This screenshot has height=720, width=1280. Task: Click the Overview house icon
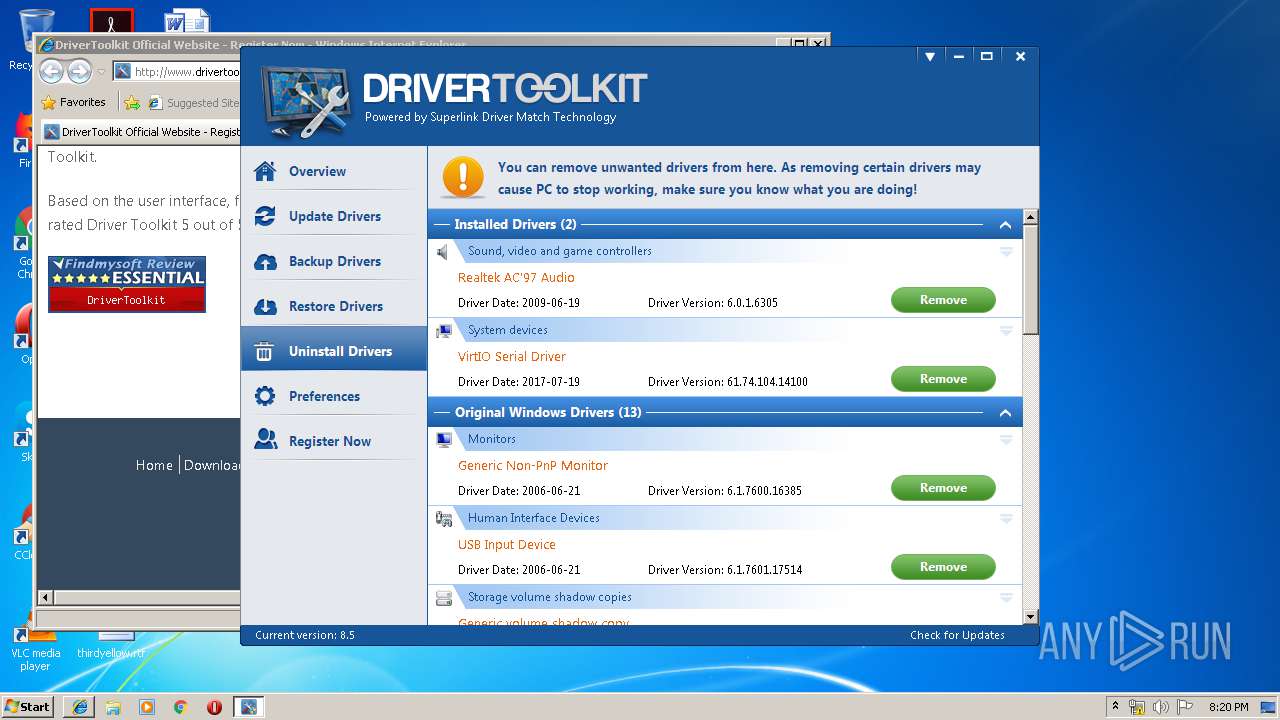coord(265,171)
